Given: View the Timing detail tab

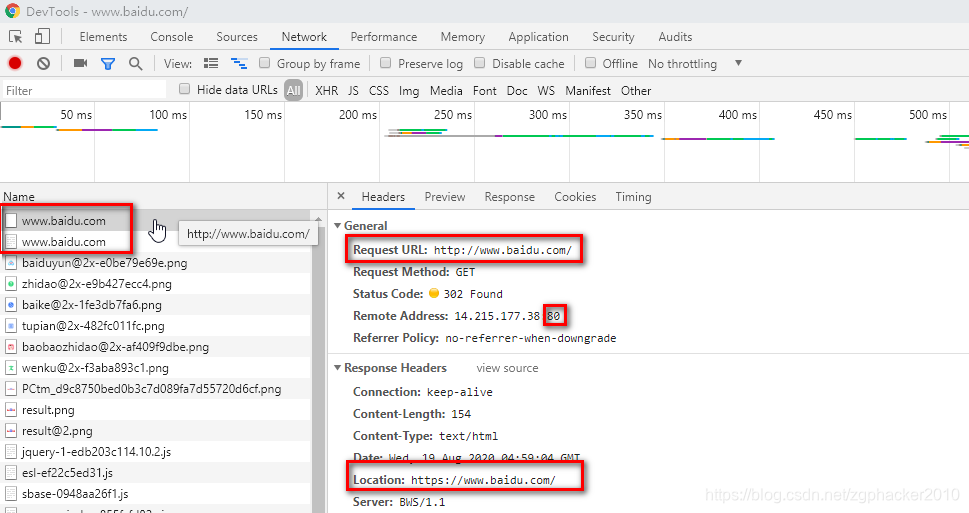Looking at the screenshot, I should 633,197.
